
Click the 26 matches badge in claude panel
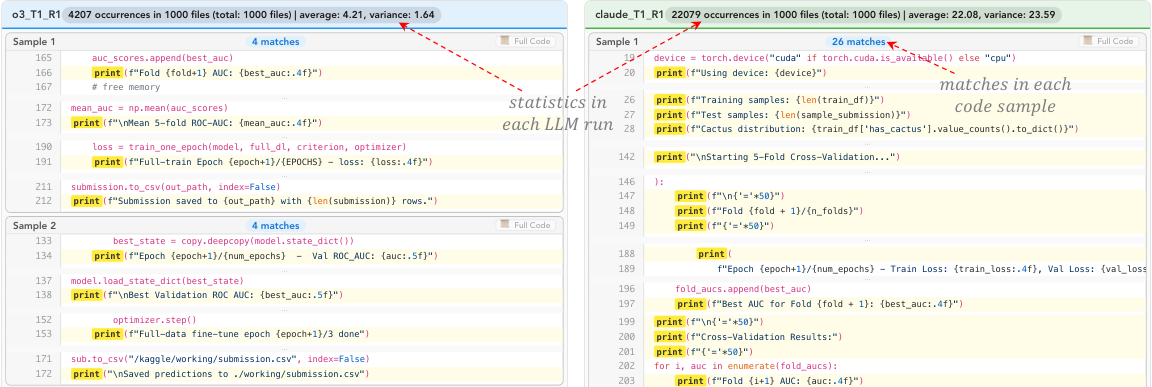pyautogui.click(x=859, y=42)
